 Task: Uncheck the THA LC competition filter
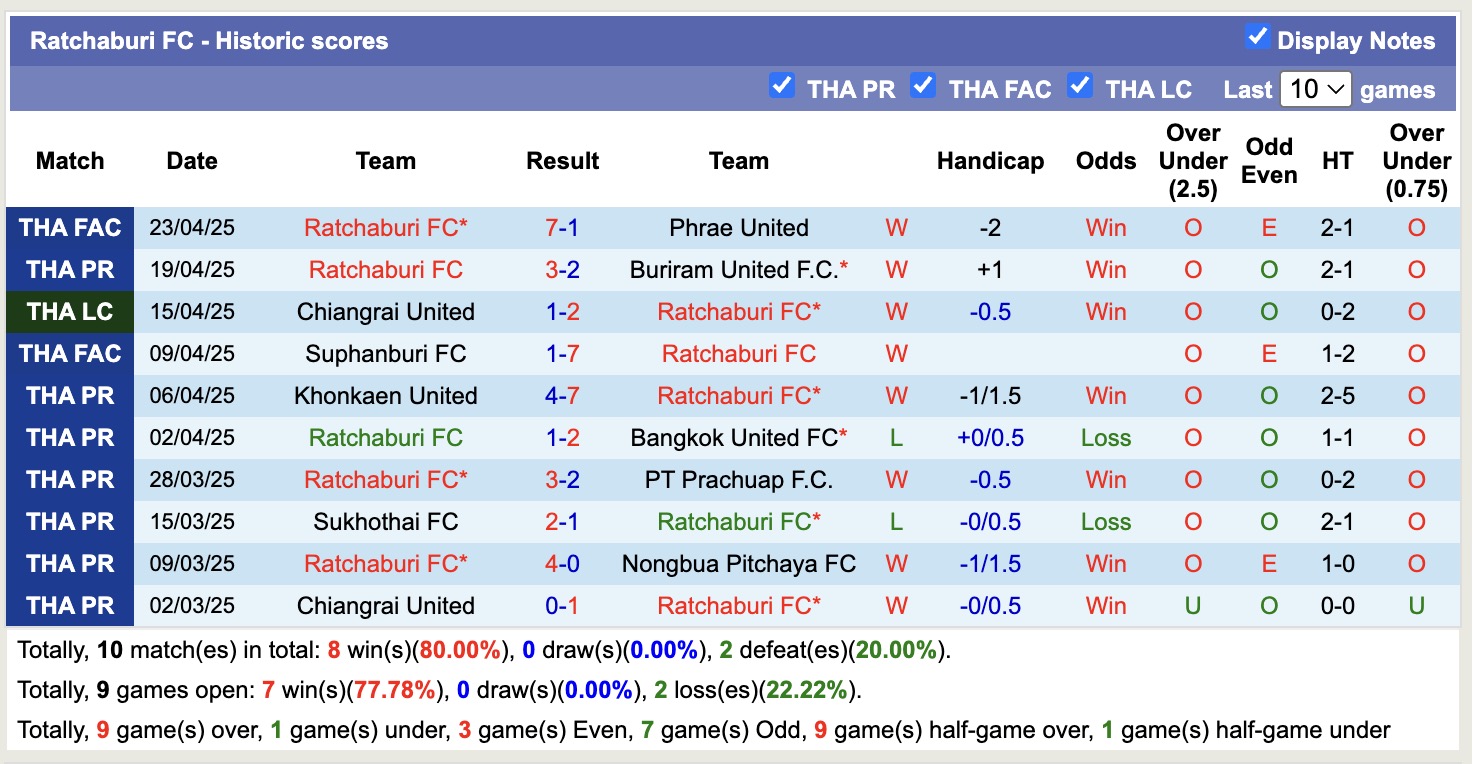[1080, 86]
